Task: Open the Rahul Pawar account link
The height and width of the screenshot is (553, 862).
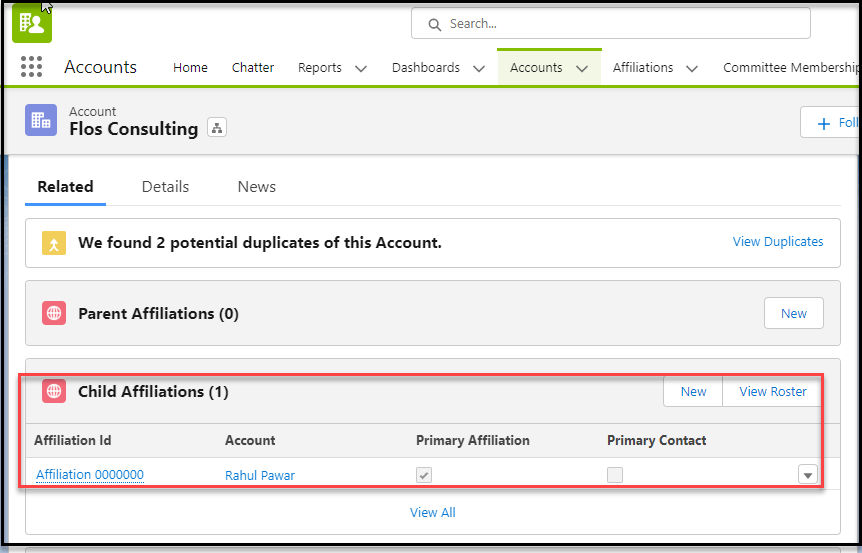Action: [x=260, y=475]
